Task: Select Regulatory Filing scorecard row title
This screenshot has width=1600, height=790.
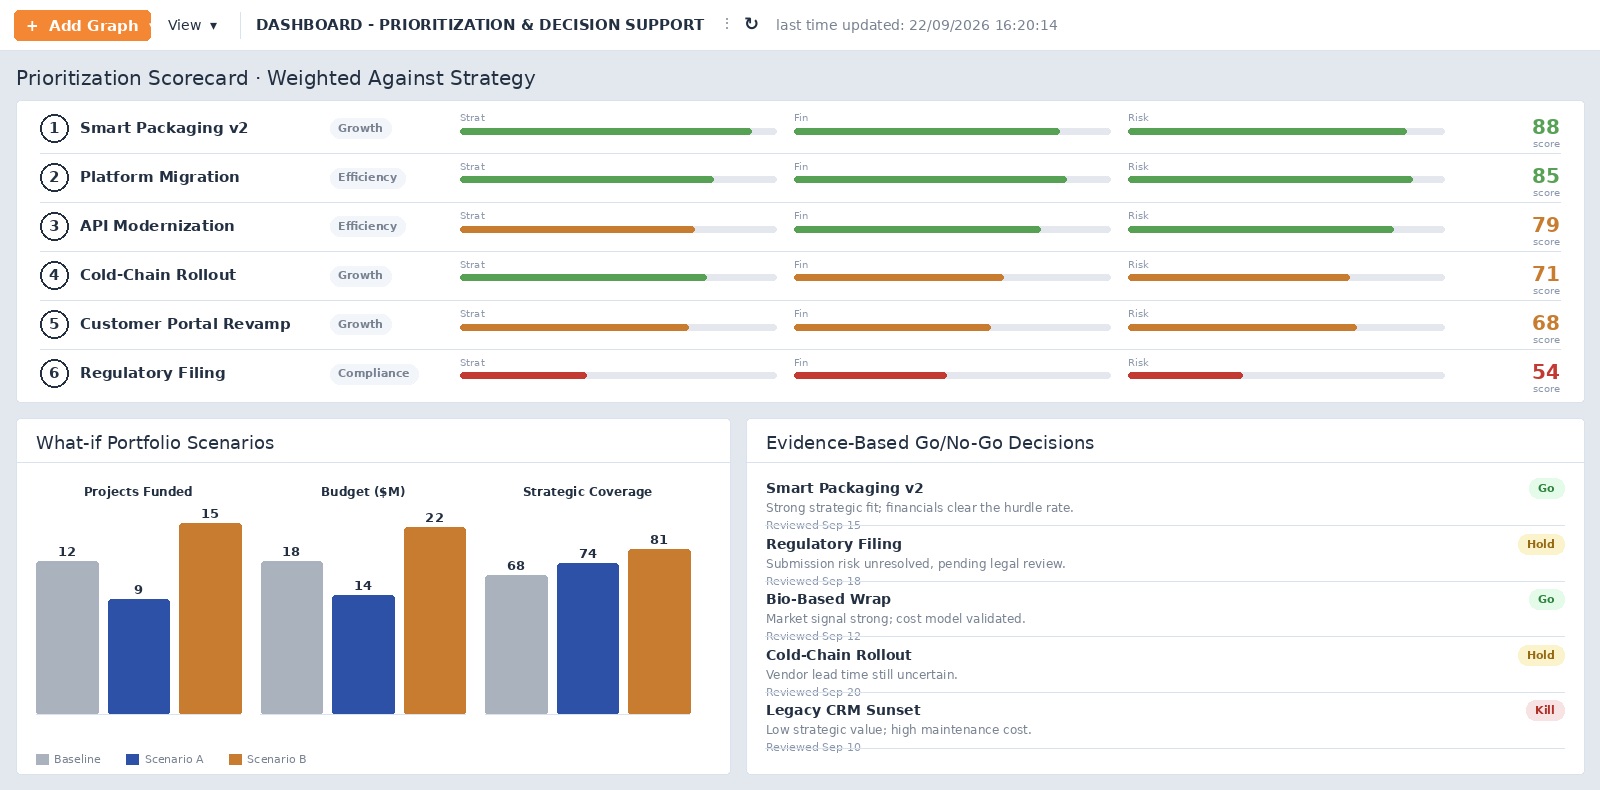Action: [153, 373]
